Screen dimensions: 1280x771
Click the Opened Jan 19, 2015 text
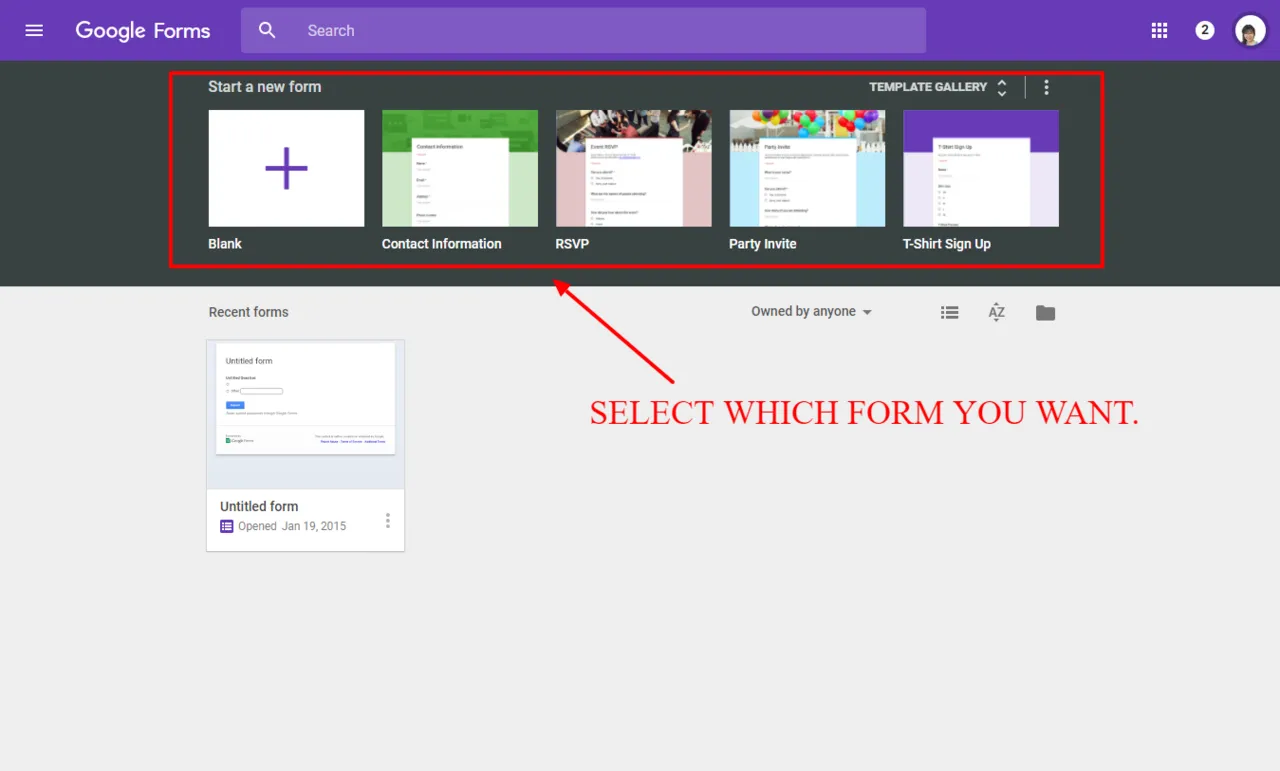click(292, 526)
